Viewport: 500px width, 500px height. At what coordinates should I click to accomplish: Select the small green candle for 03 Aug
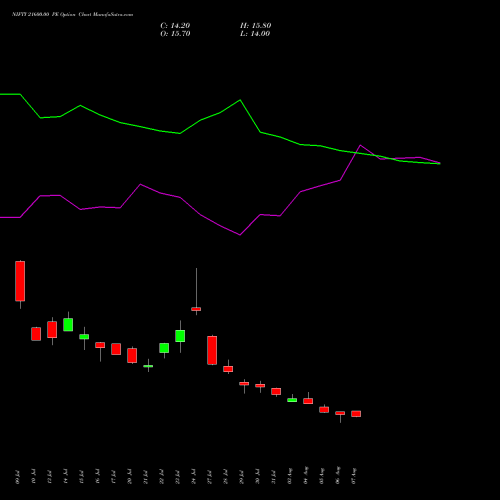pyautogui.click(x=292, y=400)
